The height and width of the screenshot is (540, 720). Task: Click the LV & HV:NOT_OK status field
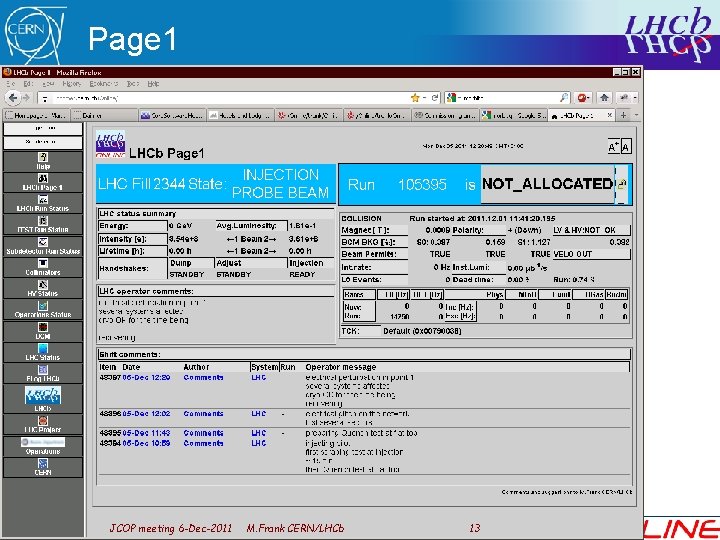(591, 230)
